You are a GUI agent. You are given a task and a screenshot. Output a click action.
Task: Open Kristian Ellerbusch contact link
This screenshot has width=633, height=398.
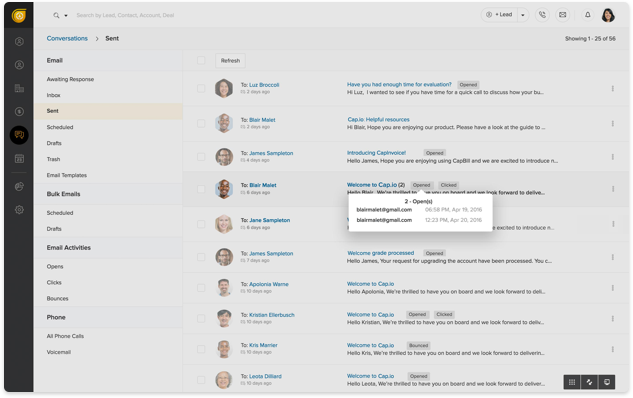[272, 315]
